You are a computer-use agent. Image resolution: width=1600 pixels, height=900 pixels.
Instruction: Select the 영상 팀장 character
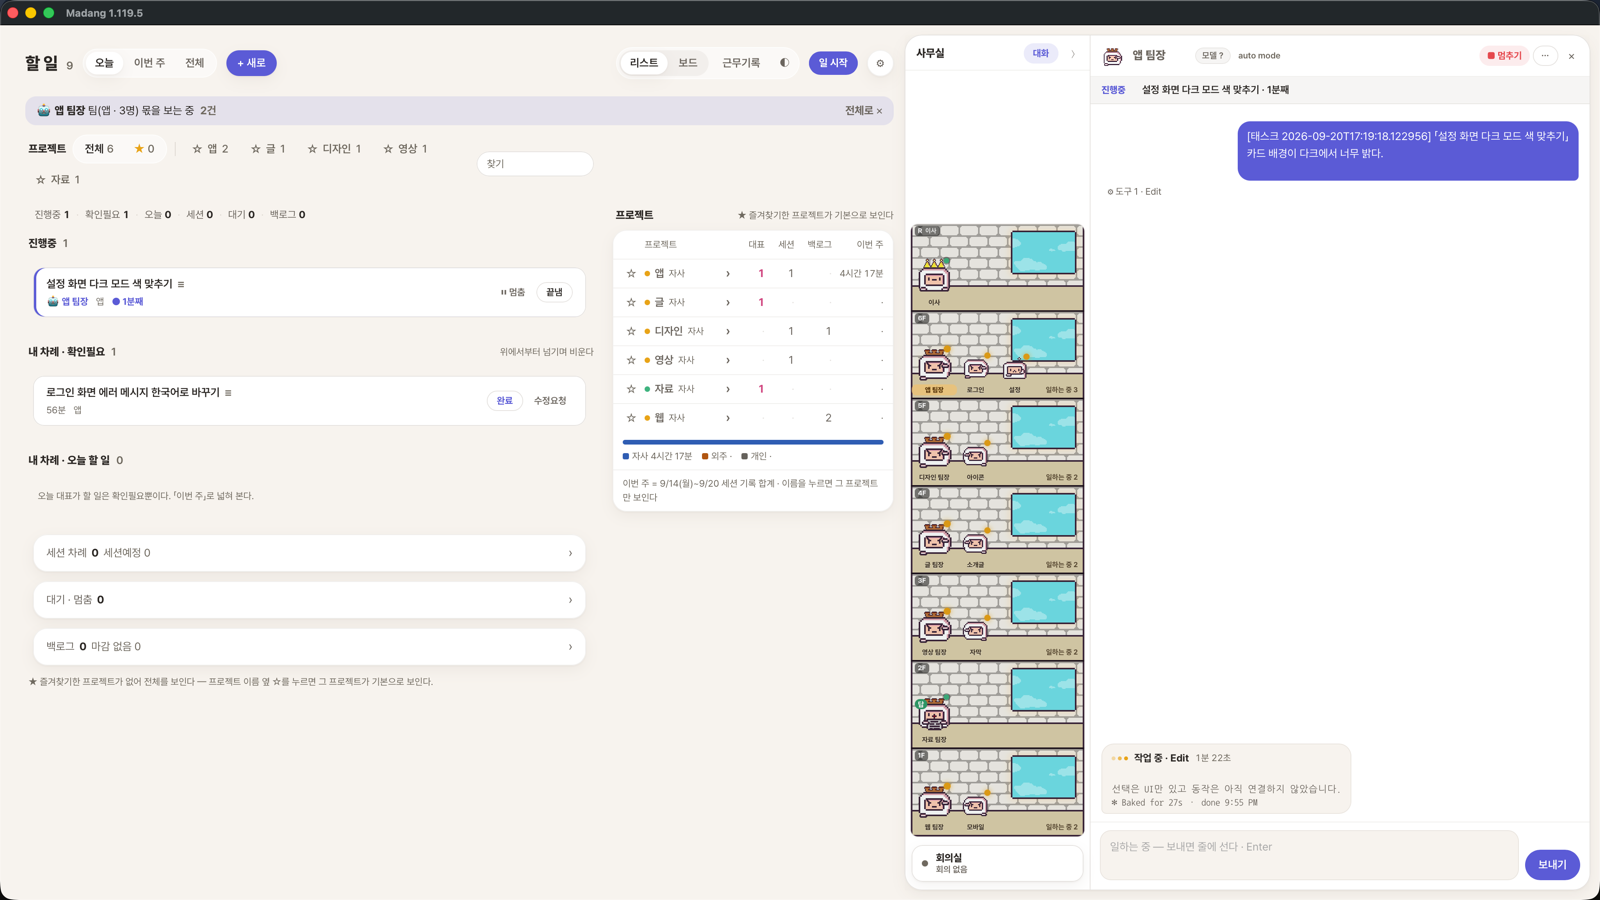click(934, 628)
